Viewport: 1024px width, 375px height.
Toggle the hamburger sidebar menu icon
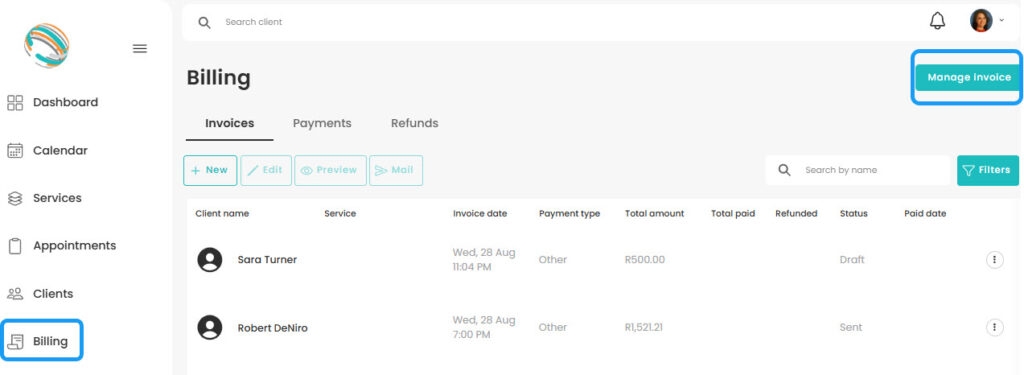140,48
